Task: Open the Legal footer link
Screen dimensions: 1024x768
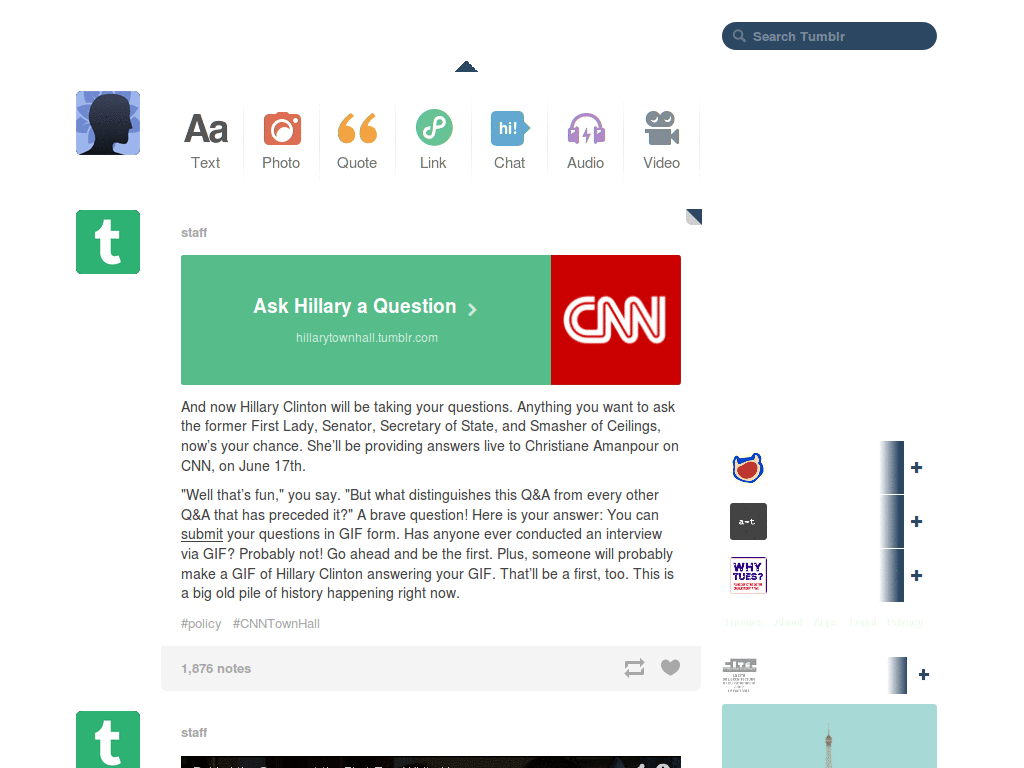Action: [863, 622]
